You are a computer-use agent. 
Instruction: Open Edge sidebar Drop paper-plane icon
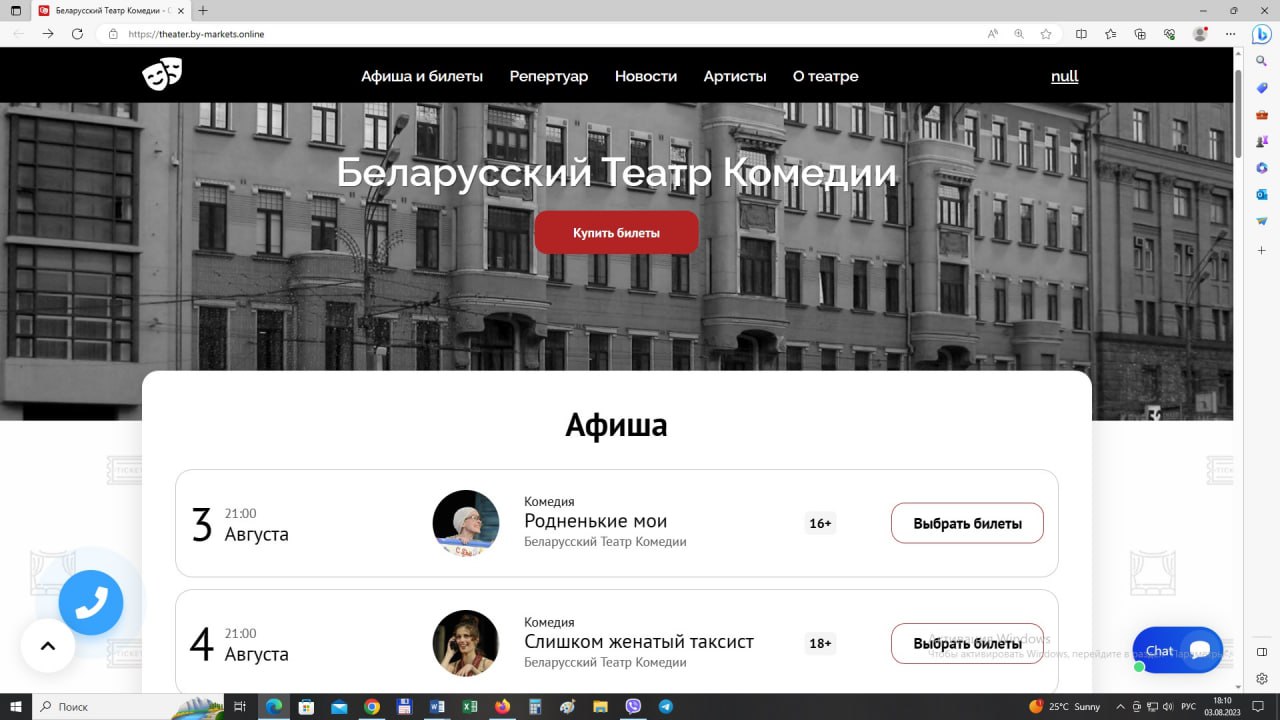tap(1262, 221)
